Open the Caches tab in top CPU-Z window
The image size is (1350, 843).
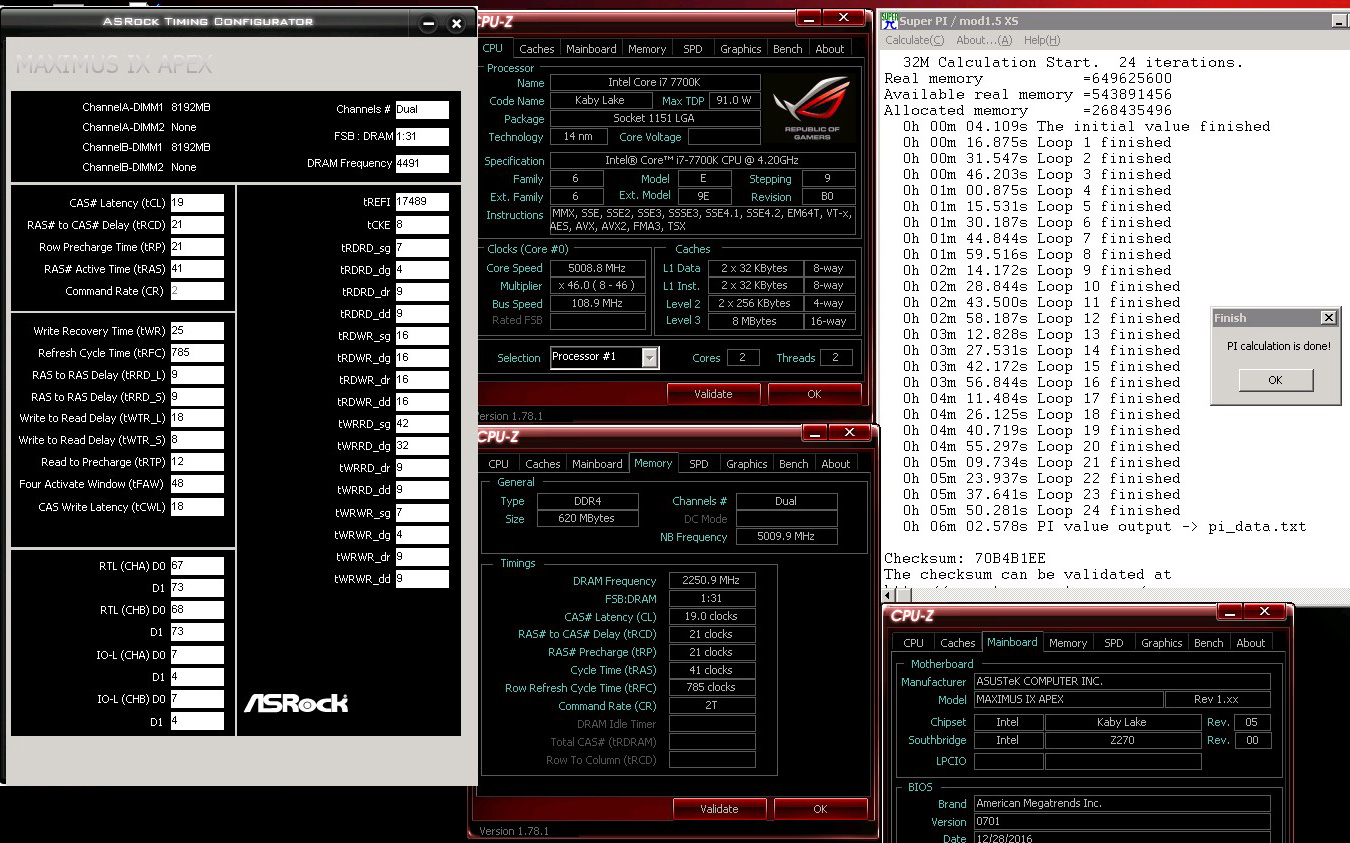(536, 49)
